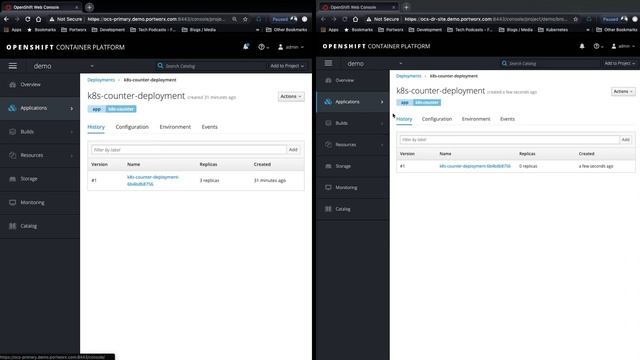The width and height of the screenshot is (640, 360).
Task: Open admin user menu in left console
Action: [x=291, y=47]
